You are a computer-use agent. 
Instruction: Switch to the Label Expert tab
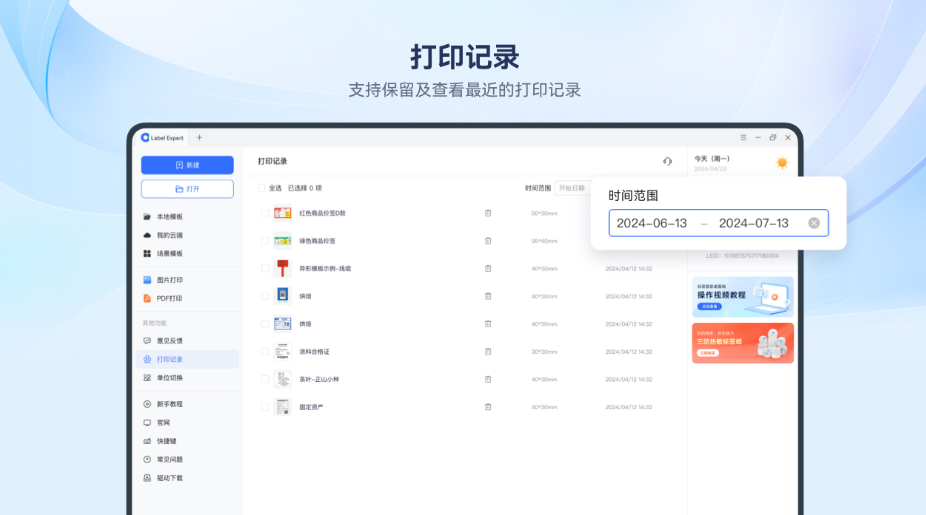(x=162, y=138)
